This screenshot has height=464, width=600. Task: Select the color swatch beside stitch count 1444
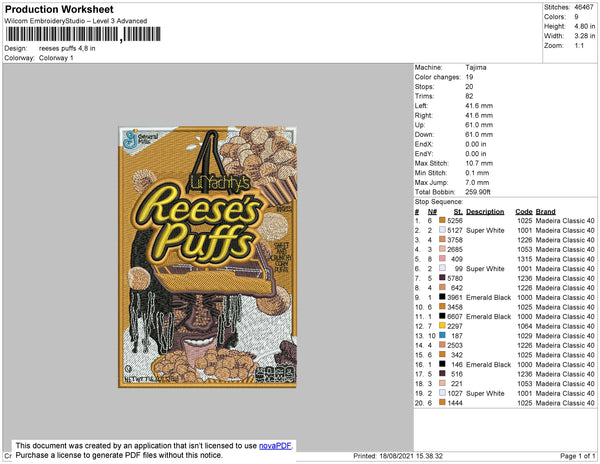coord(442,402)
